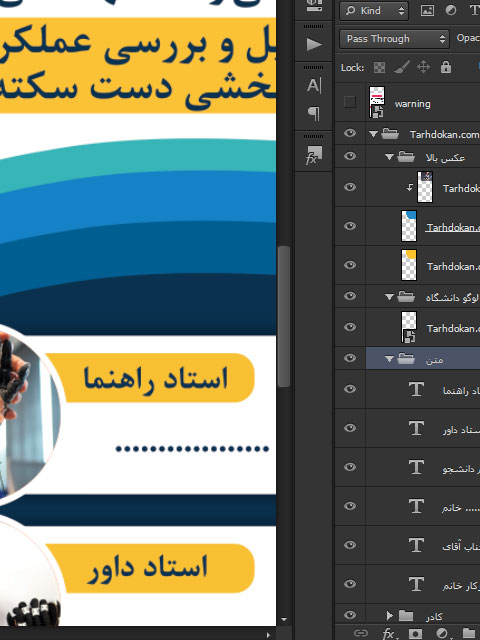Select the Tarhdokan.com group name
480x640 pixels.
[x=444, y=134]
